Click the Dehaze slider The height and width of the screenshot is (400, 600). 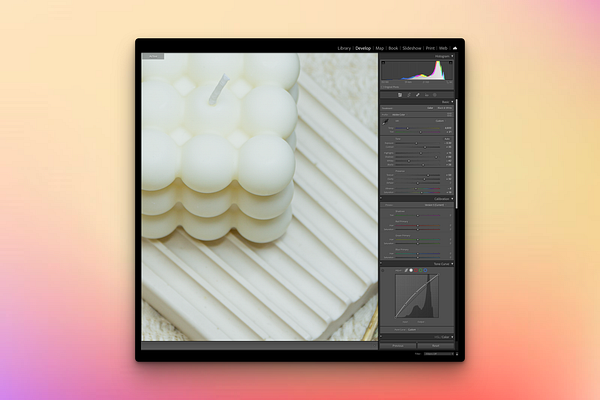(x=417, y=183)
